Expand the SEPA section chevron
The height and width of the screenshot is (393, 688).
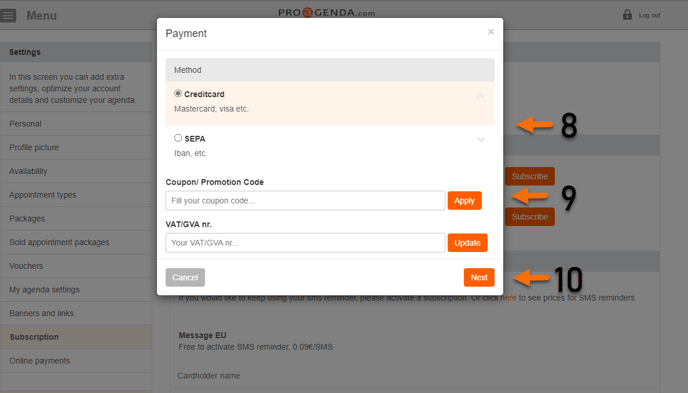click(481, 139)
